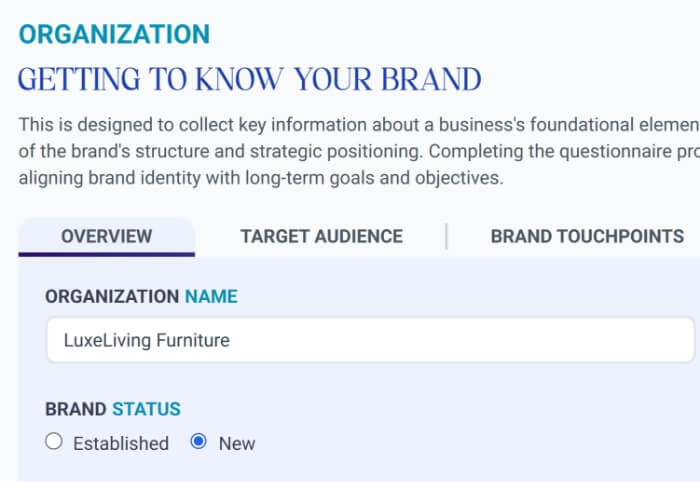Click the teal word 'NAME' in the label
Screen dimensions: 700x482
[211, 296]
